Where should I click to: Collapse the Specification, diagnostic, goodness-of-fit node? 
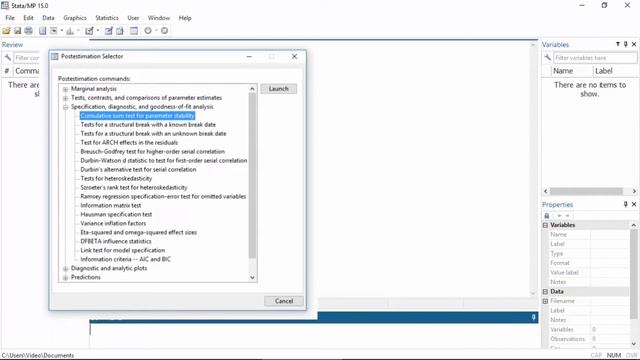(65, 107)
